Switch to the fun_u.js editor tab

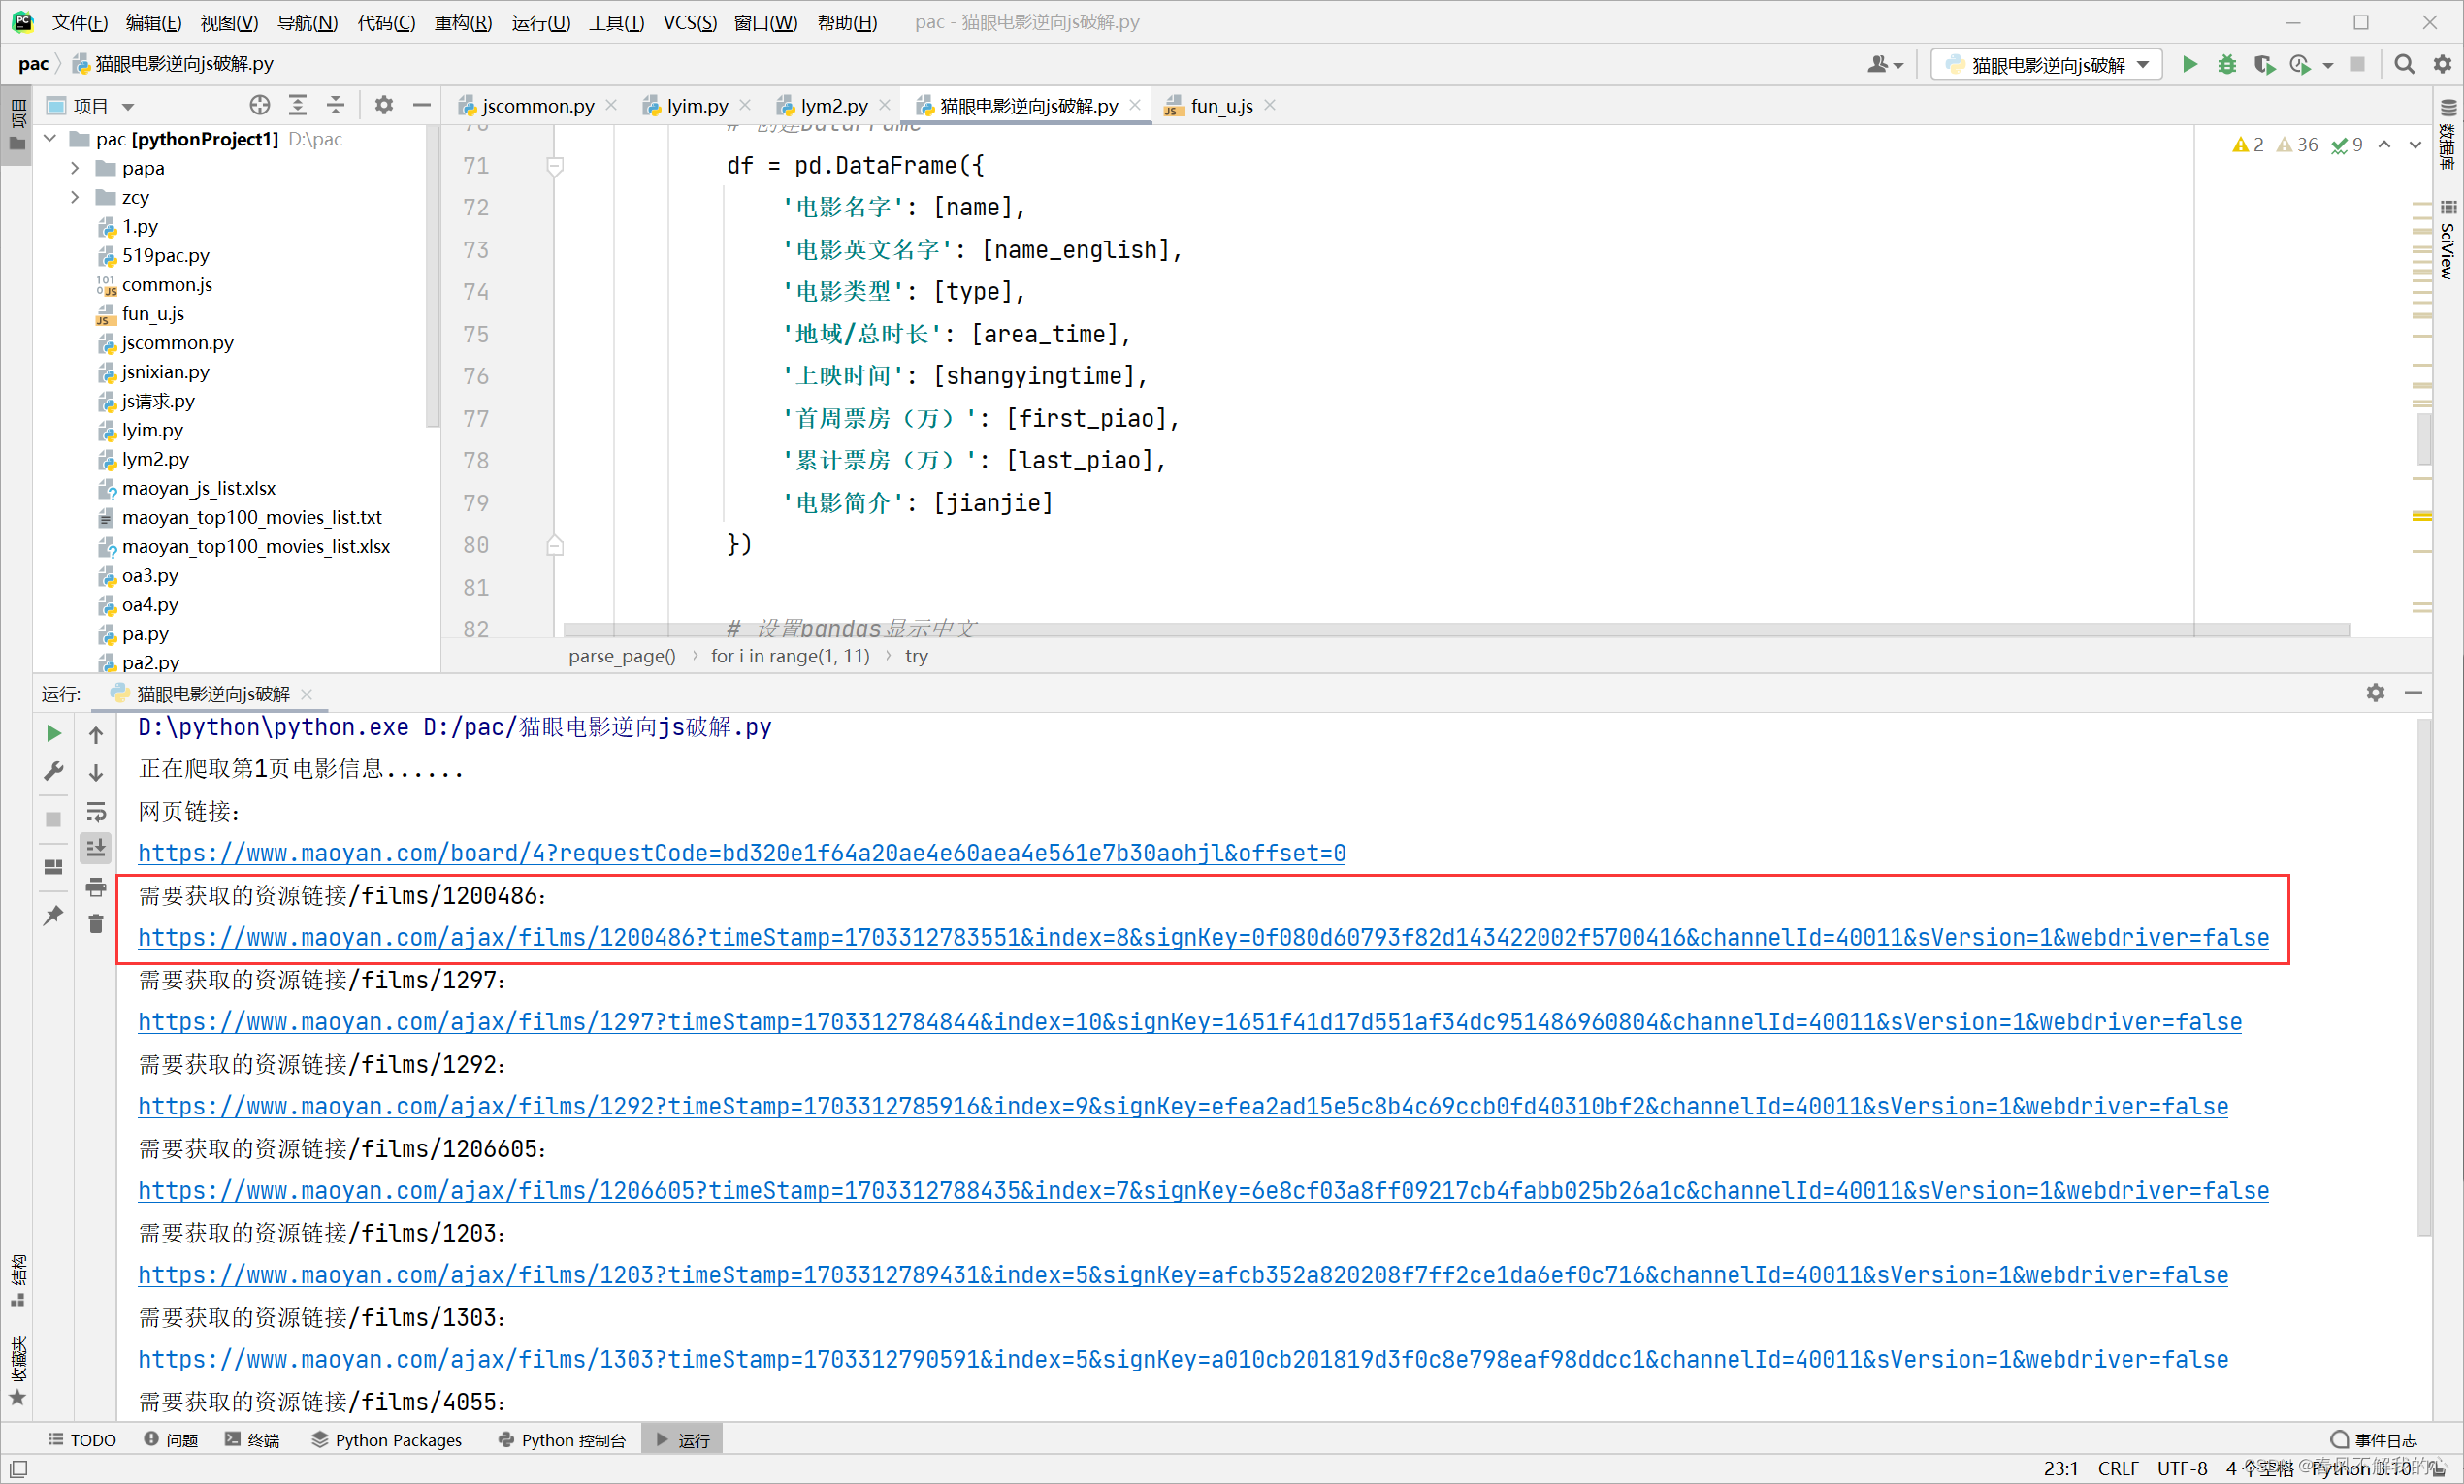(x=1220, y=105)
